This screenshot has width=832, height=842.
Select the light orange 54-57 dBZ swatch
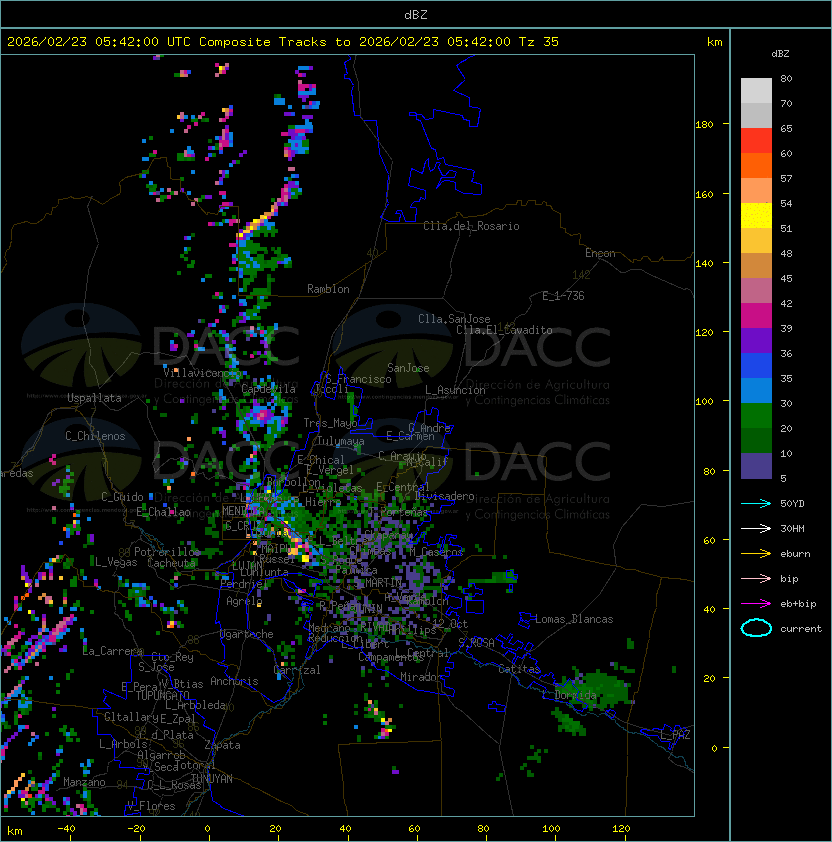[756, 191]
